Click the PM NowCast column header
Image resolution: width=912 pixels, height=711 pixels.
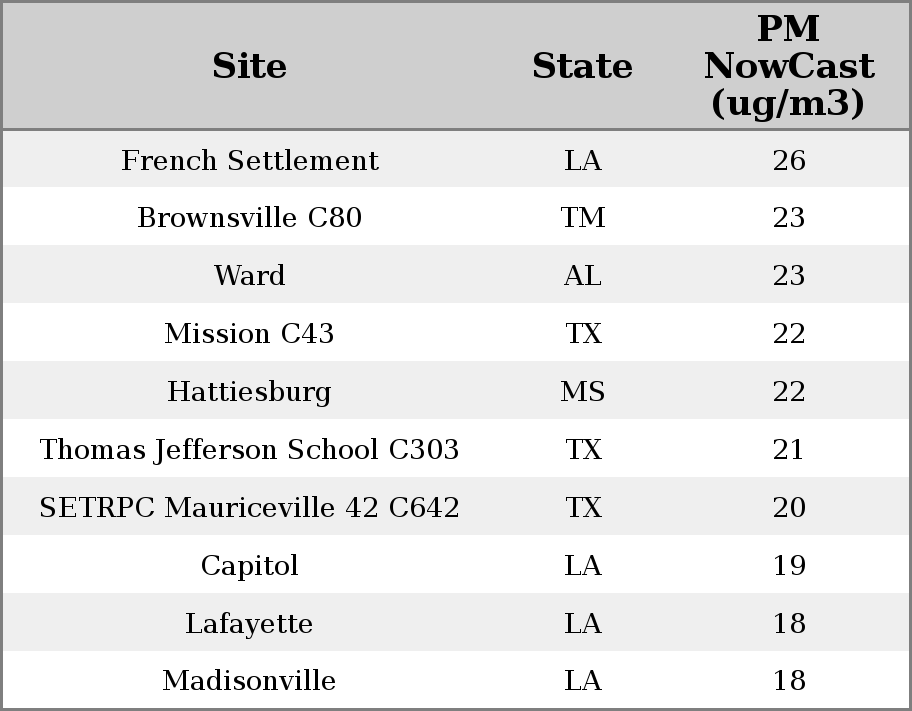788,66
